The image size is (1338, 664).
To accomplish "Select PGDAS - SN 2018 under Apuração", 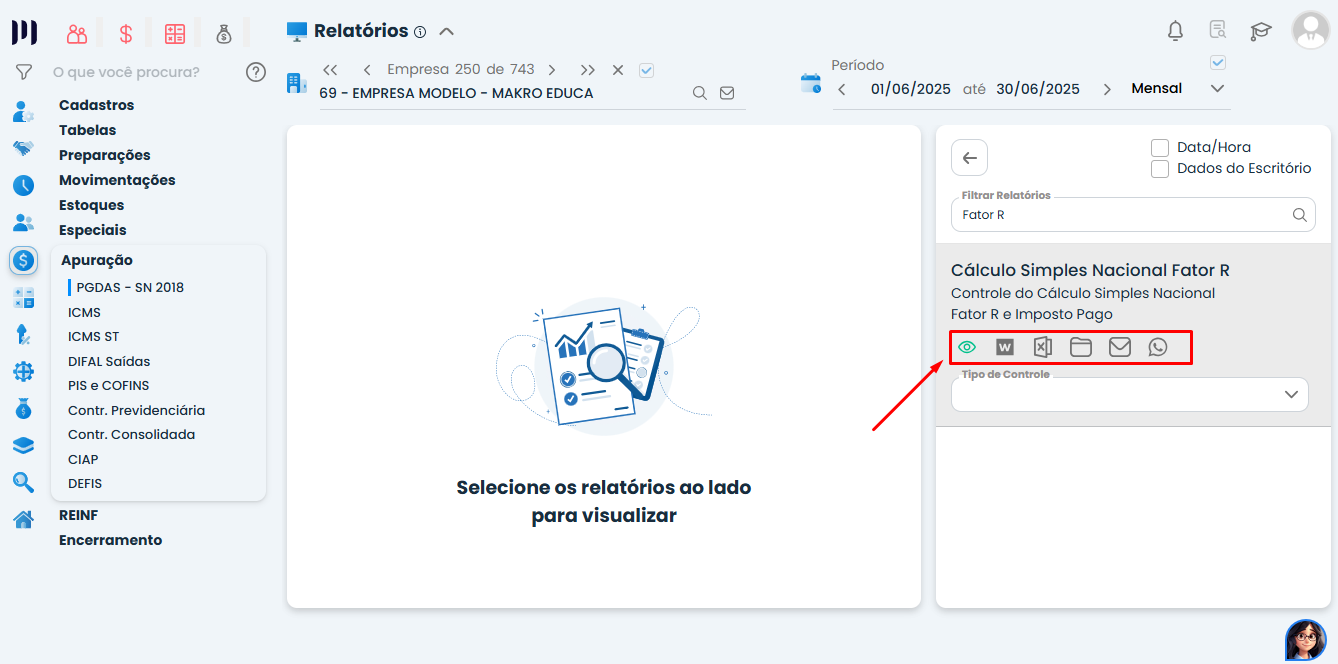I will [x=131, y=286].
